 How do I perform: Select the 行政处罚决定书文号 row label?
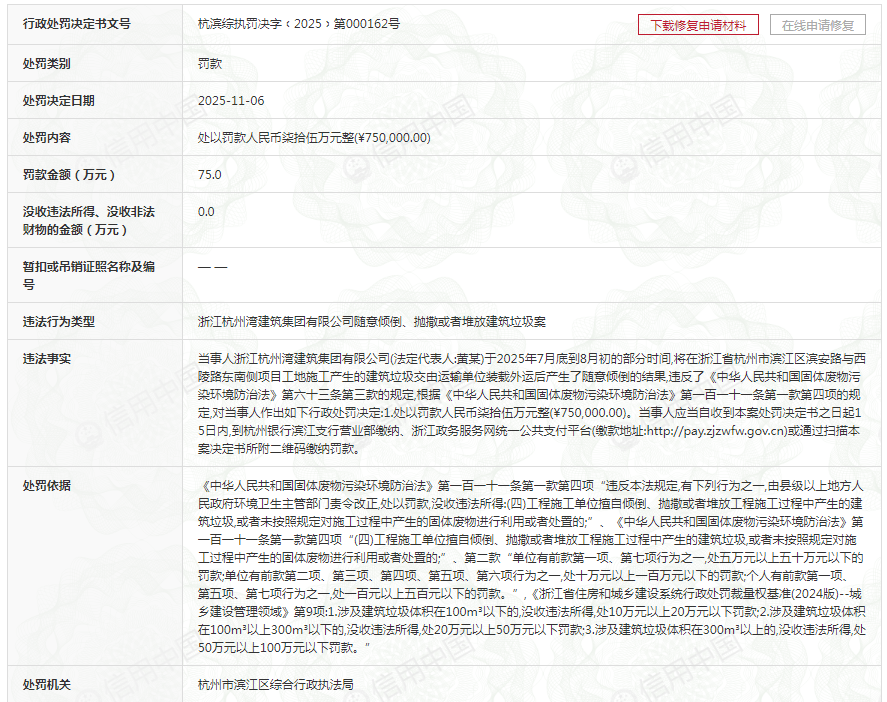tap(76, 24)
